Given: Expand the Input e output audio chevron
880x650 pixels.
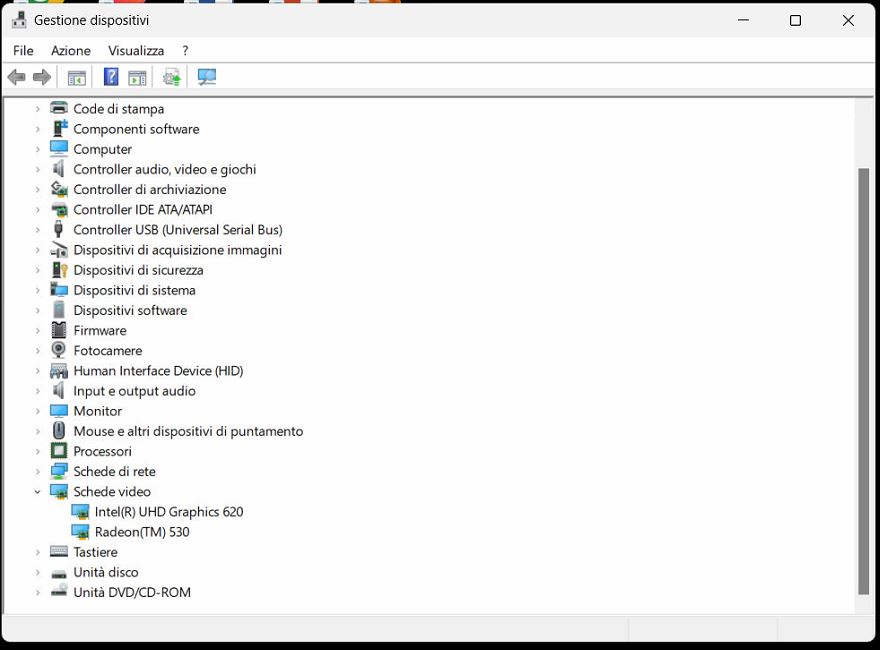Looking at the screenshot, I should coord(38,391).
